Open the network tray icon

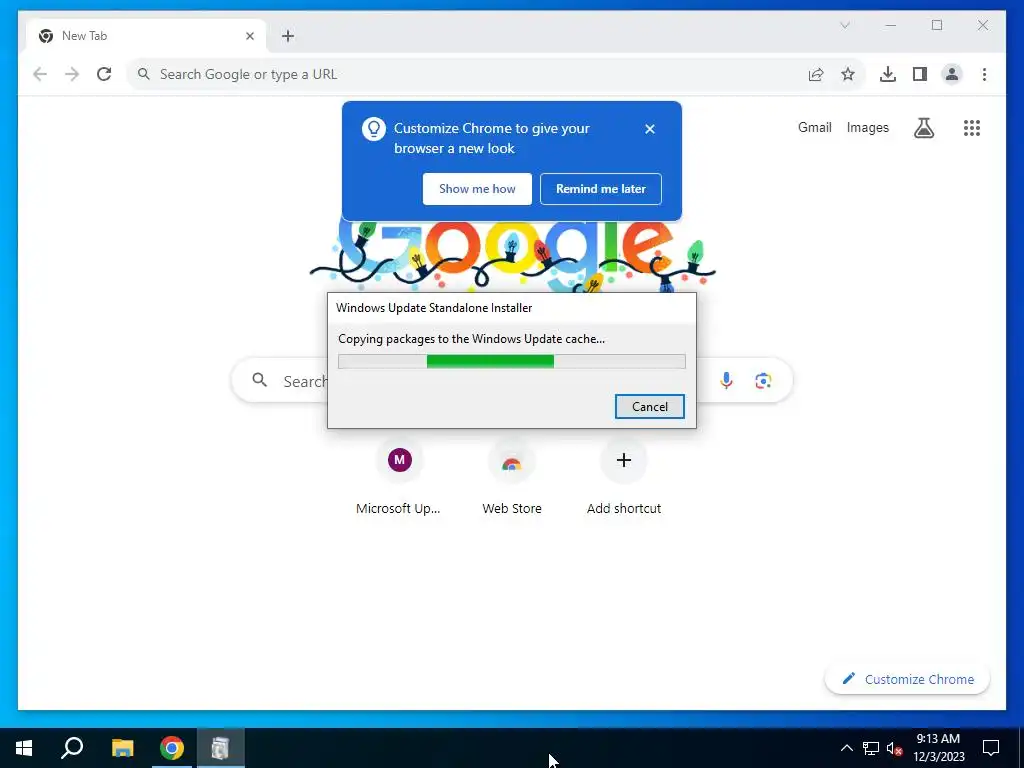(871, 748)
